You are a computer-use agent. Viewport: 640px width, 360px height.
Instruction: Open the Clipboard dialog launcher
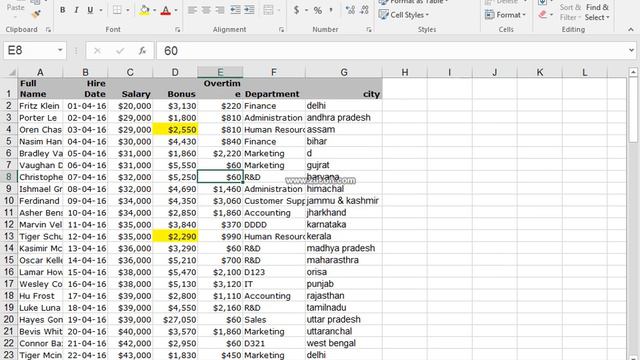click(49, 29)
